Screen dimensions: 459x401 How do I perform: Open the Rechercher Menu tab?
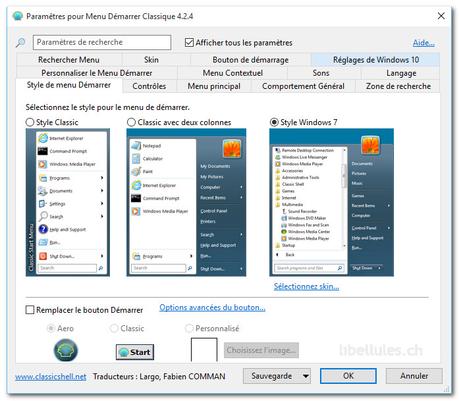click(69, 60)
